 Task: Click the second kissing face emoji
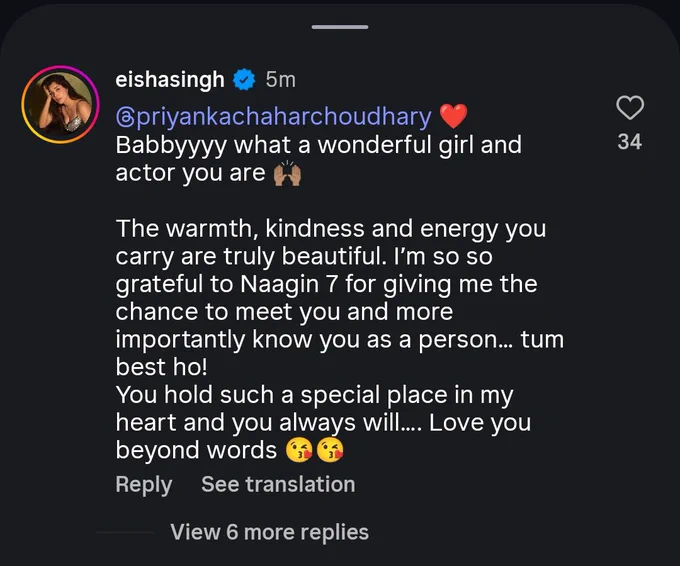[330, 451]
